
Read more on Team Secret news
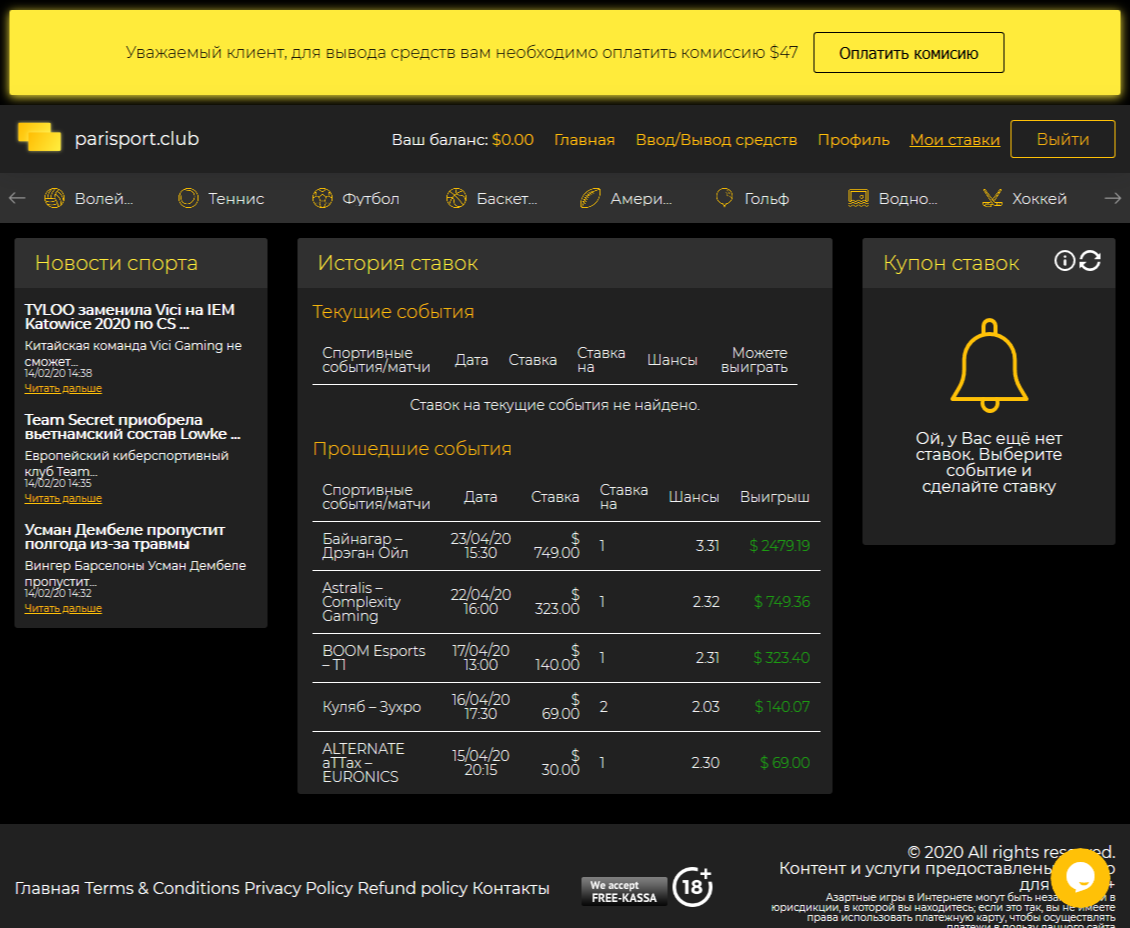pos(63,499)
